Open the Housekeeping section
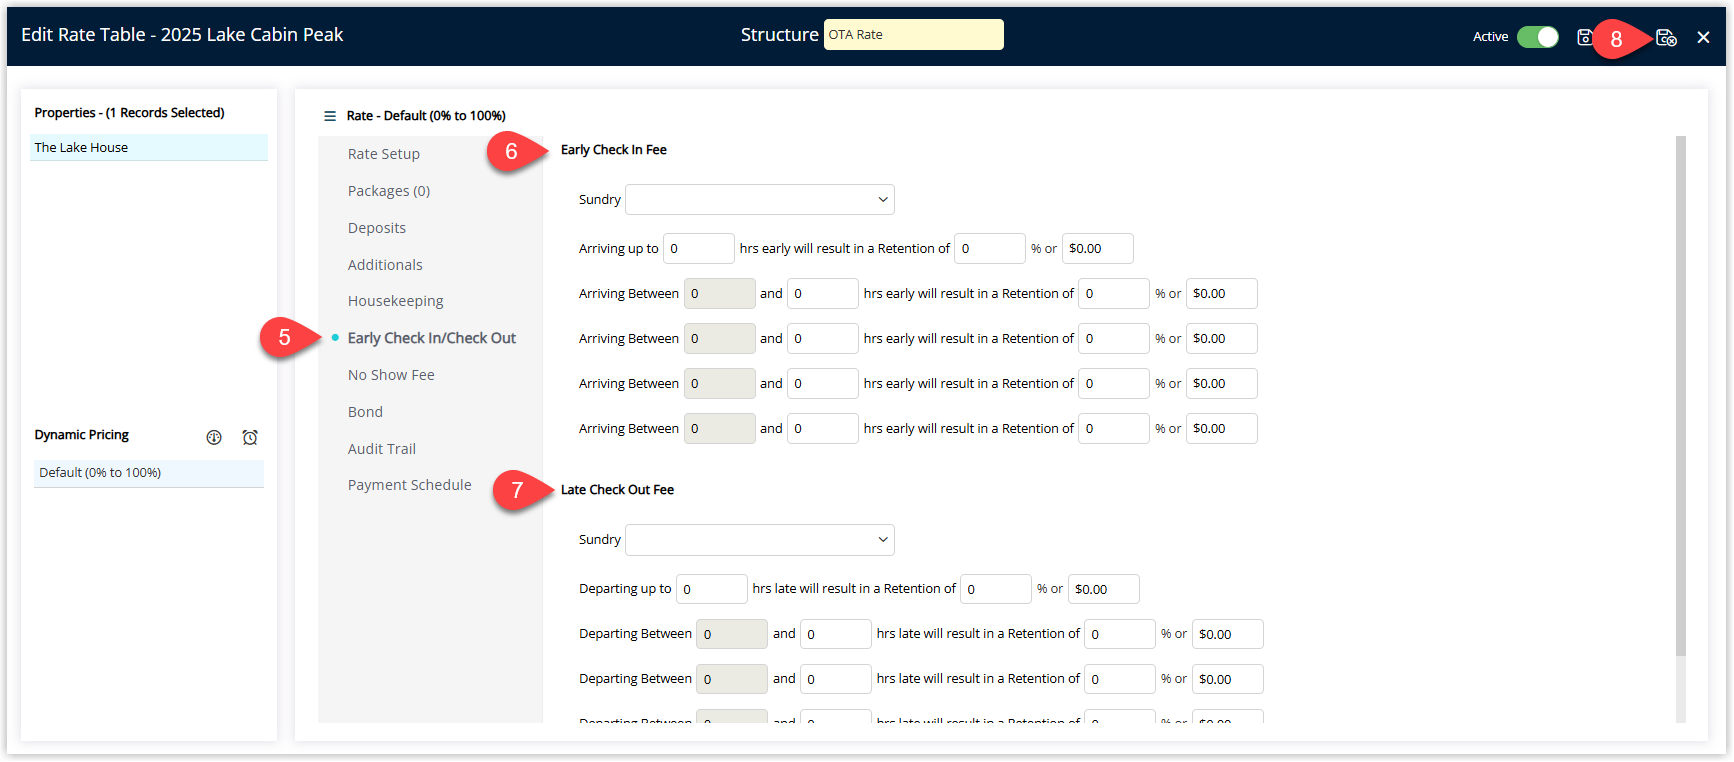 coord(396,301)
